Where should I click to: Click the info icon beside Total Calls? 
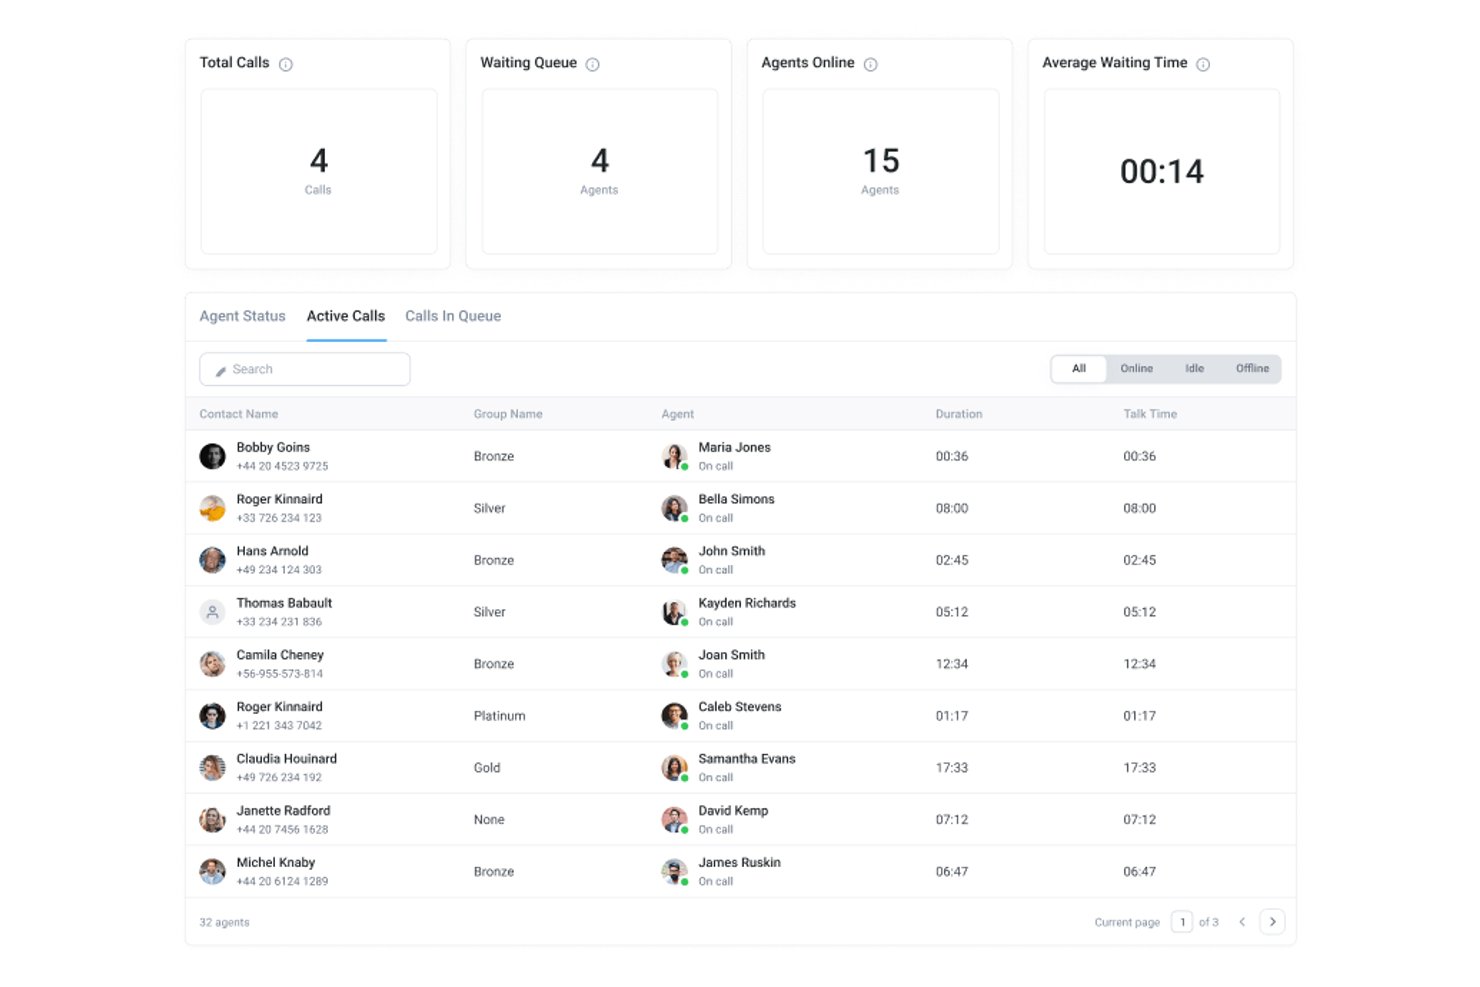point(286,64)
